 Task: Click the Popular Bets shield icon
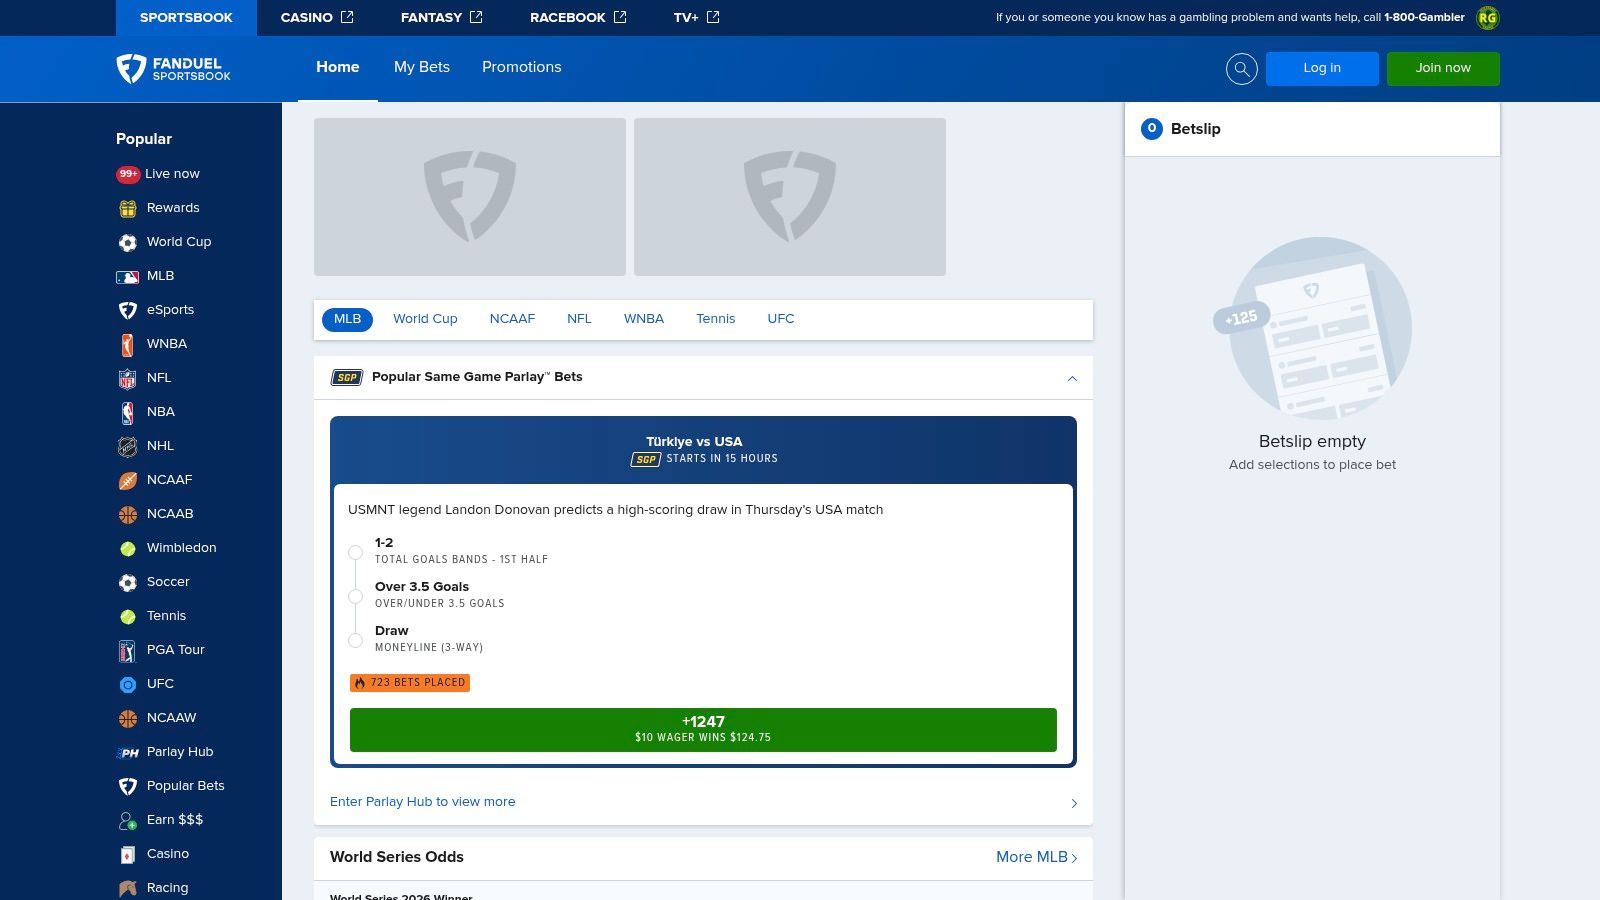click(128, 786)
